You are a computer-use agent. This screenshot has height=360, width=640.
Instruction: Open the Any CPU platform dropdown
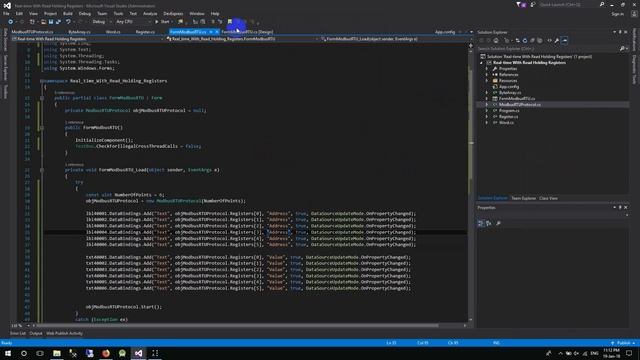pos(133,22)
